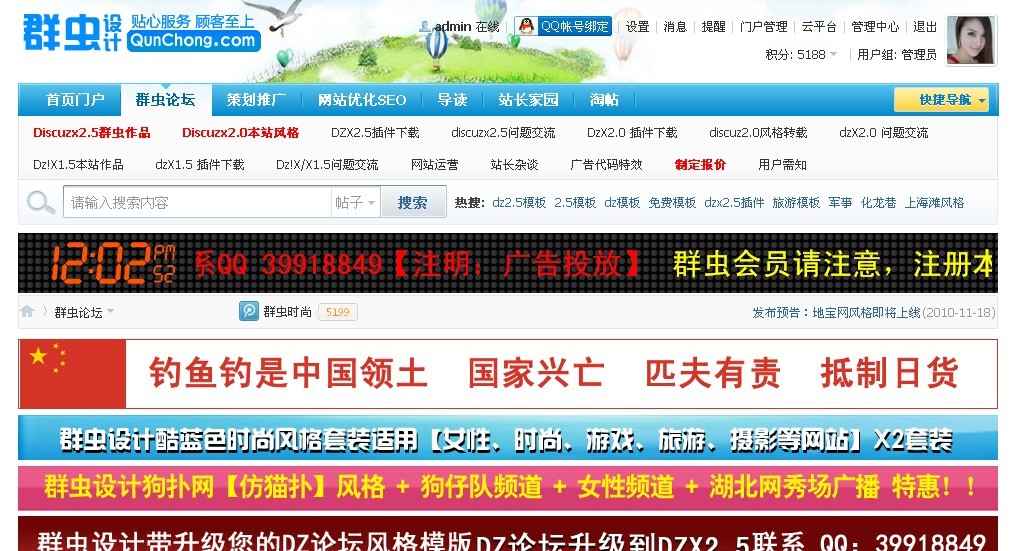Click hot search term dzx2.5插件

point(734,202)
